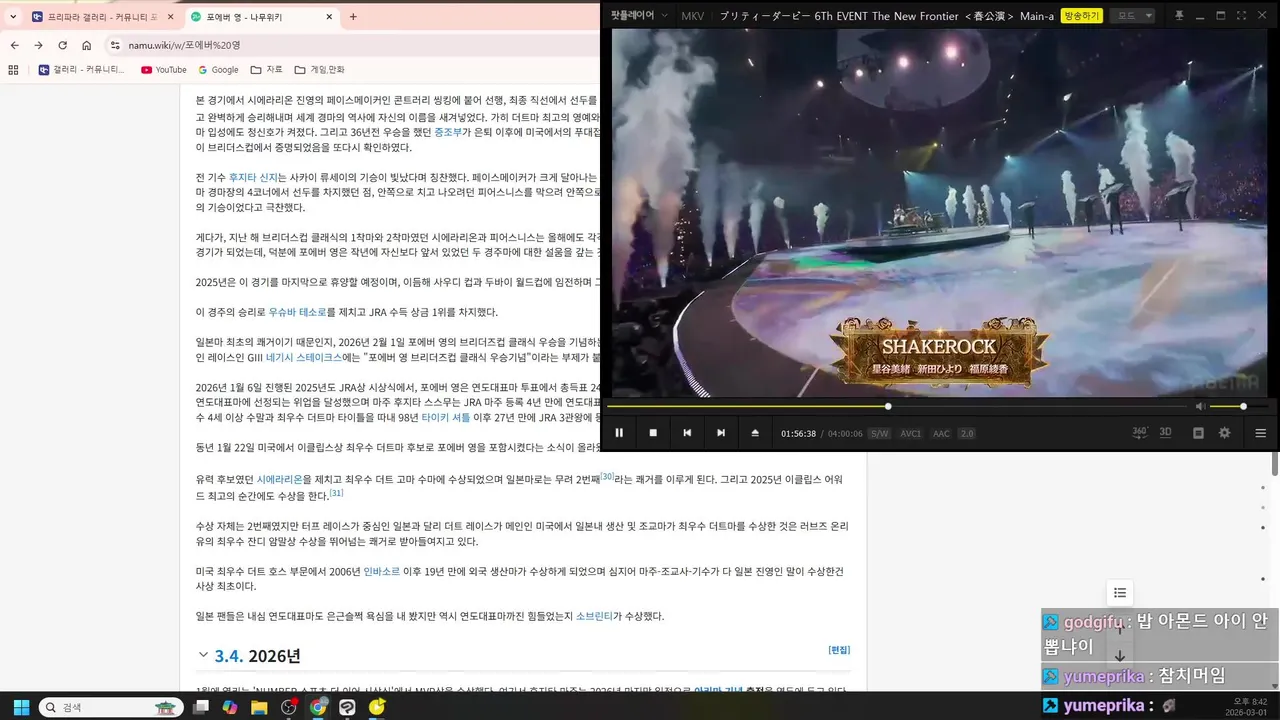Toggle PotPlayer fullscreen icon

pyautogui.click(x=1241, y=15)
